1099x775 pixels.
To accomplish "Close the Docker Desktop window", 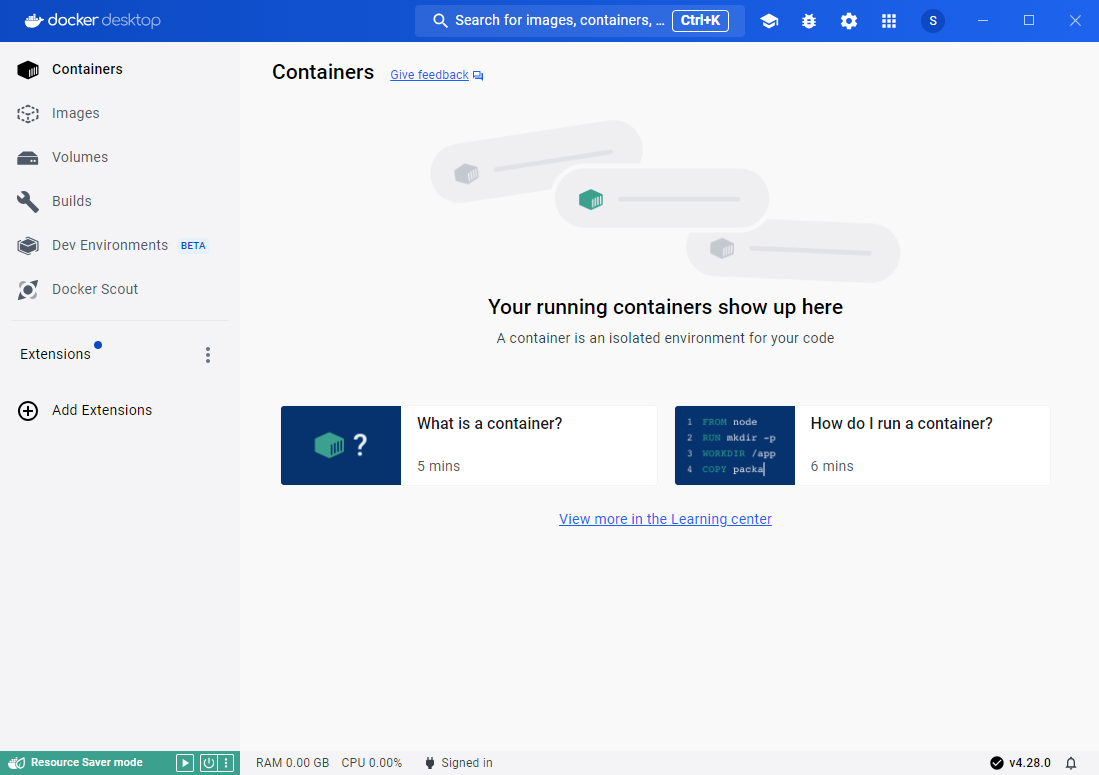I will click(x=1075, y=21).
